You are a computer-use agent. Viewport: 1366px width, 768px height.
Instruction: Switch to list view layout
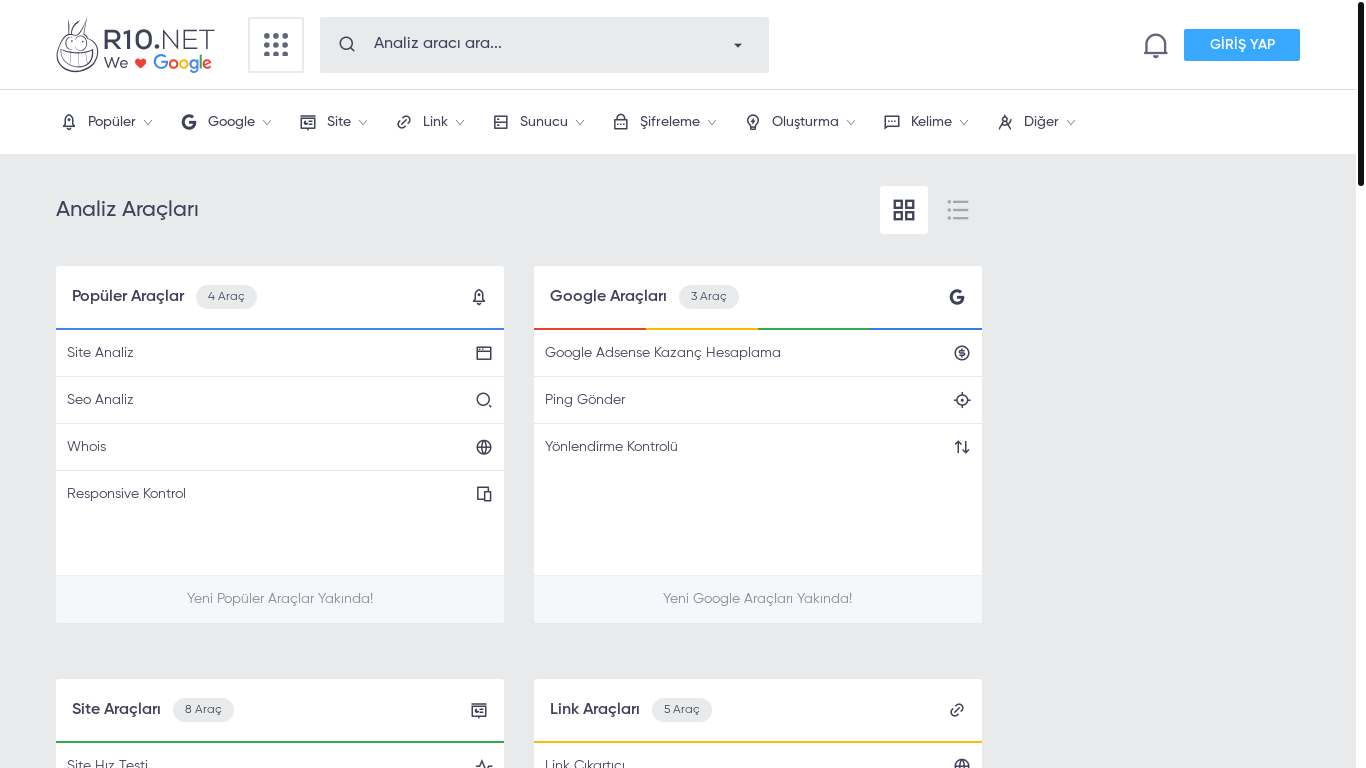(x=958, y=210)
